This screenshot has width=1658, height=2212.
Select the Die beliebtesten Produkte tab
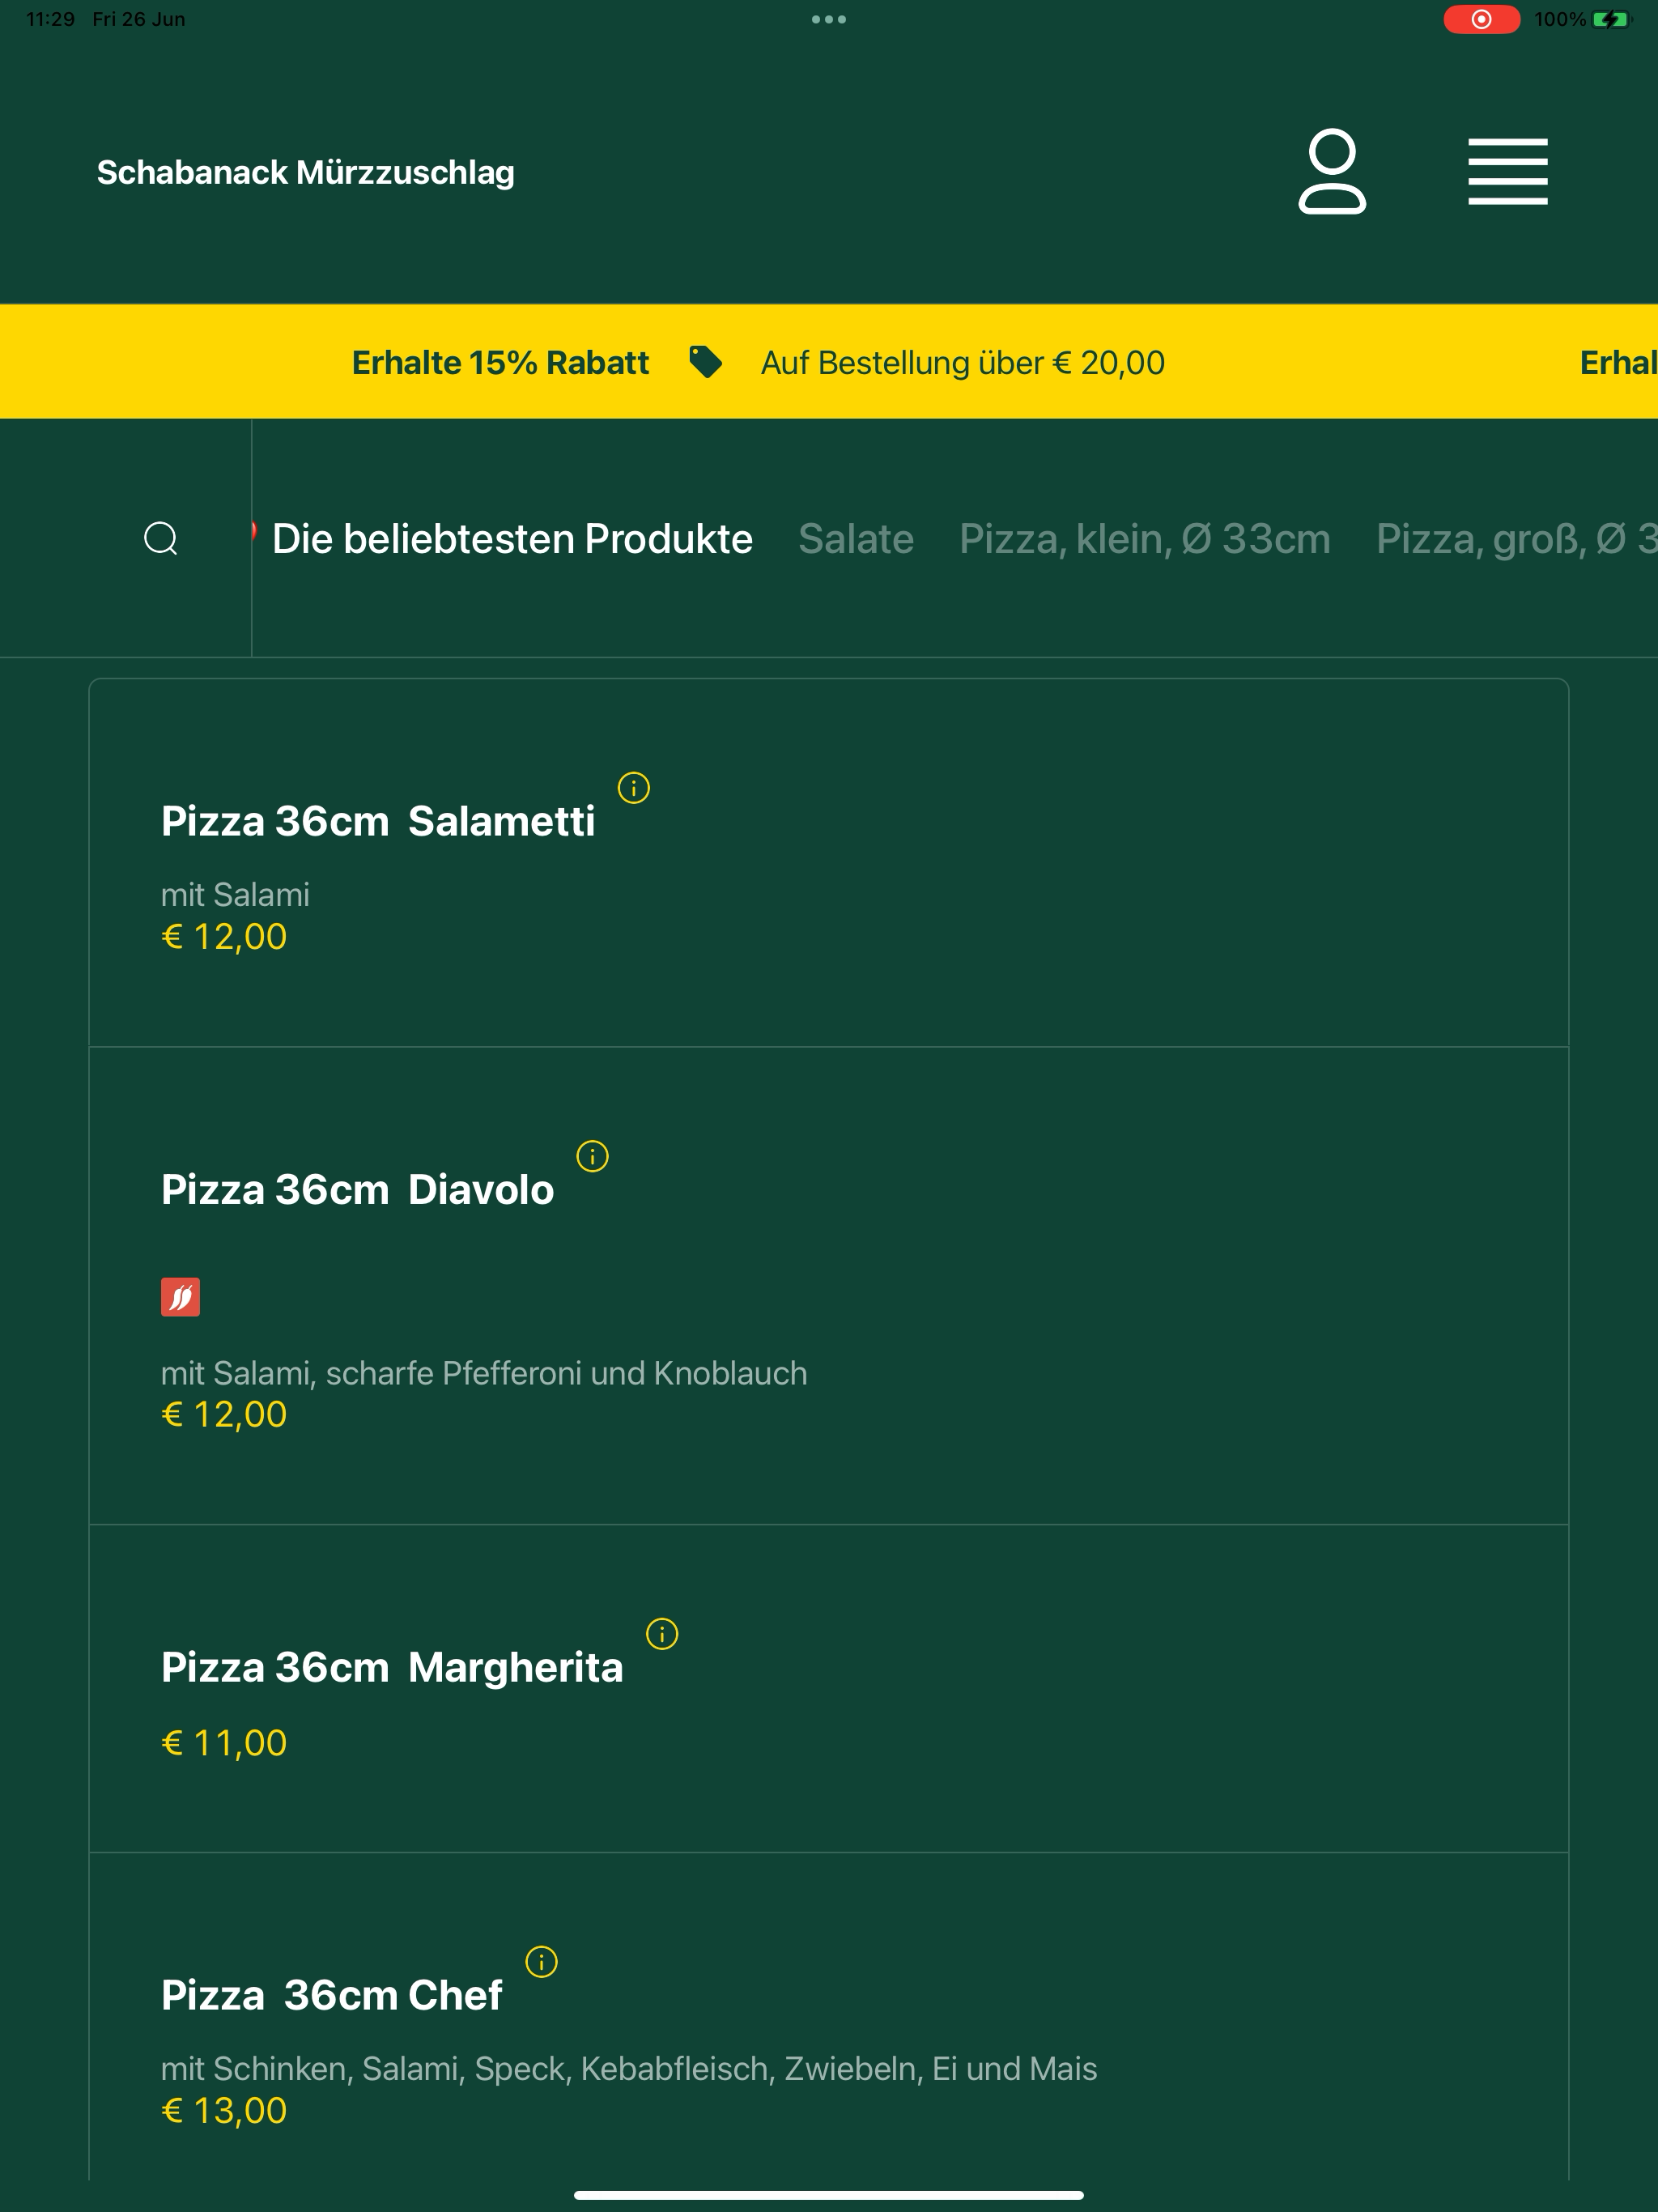coord(512,539)
